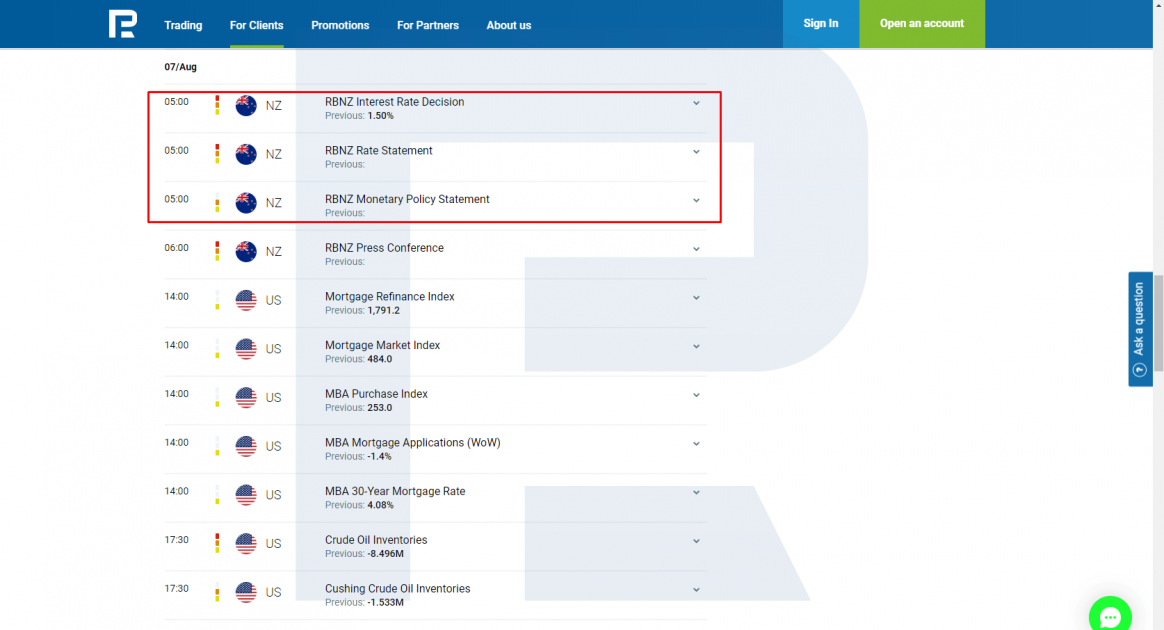Image resolution: width=1164 pixels, height=630 pixels.
Task: Click US flag beside Crude Oil Inventories
Action: (246, 543)
